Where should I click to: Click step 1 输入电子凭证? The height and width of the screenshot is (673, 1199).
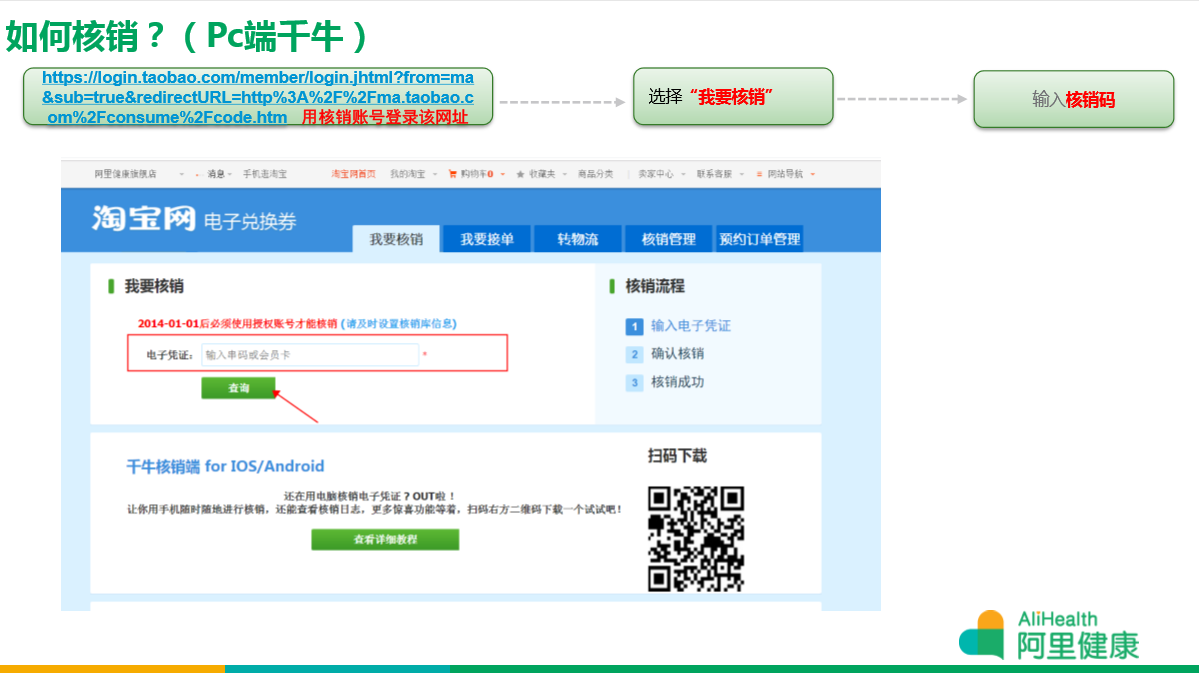coord(679,326)
